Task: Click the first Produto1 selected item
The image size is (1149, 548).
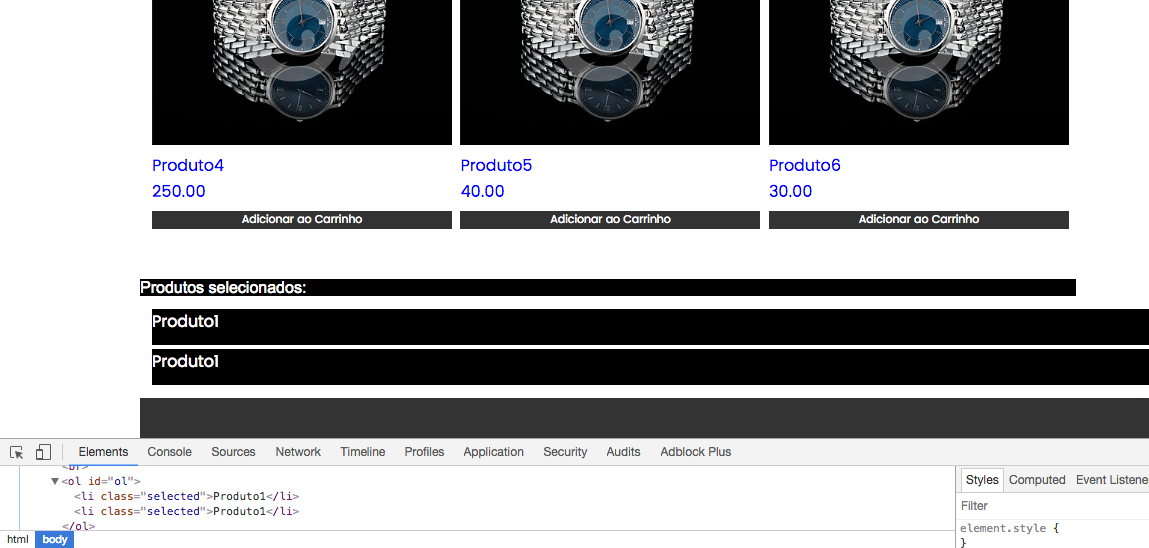Action: click(650, 327)
